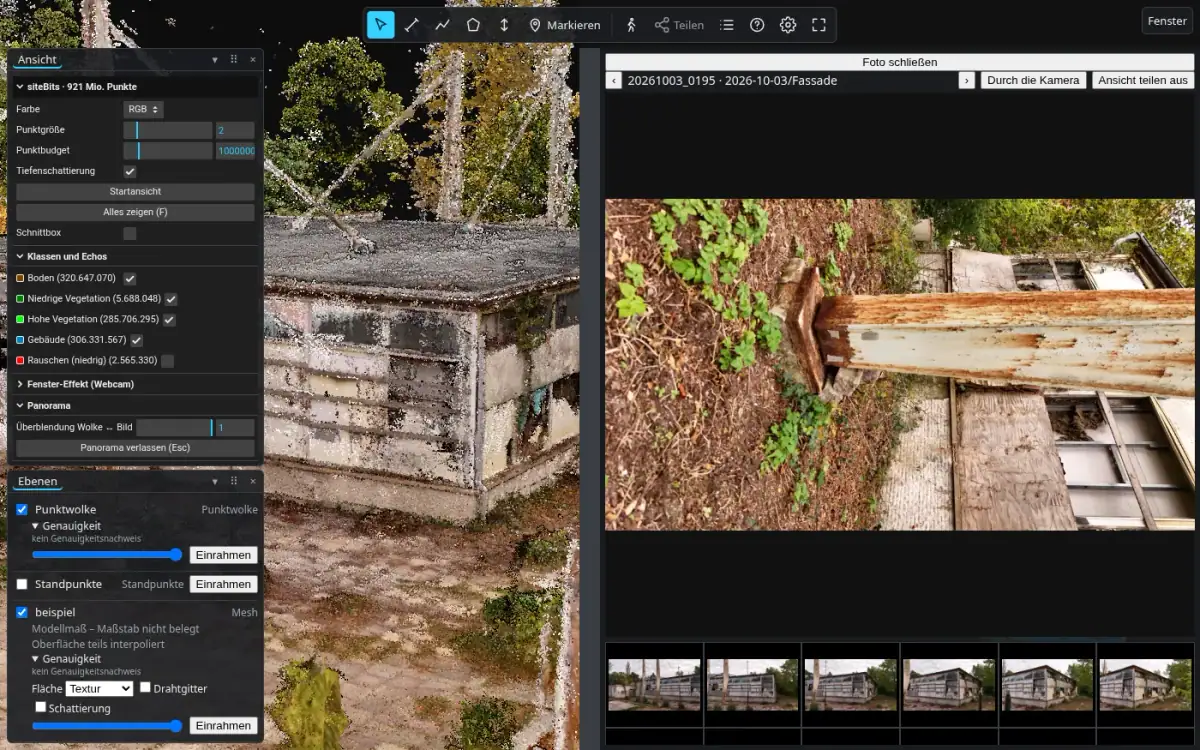This screenshot has width=1200, height=750.
Task: Click Einrahmen for beispiel layer
Action: click(x=224, y=726)
